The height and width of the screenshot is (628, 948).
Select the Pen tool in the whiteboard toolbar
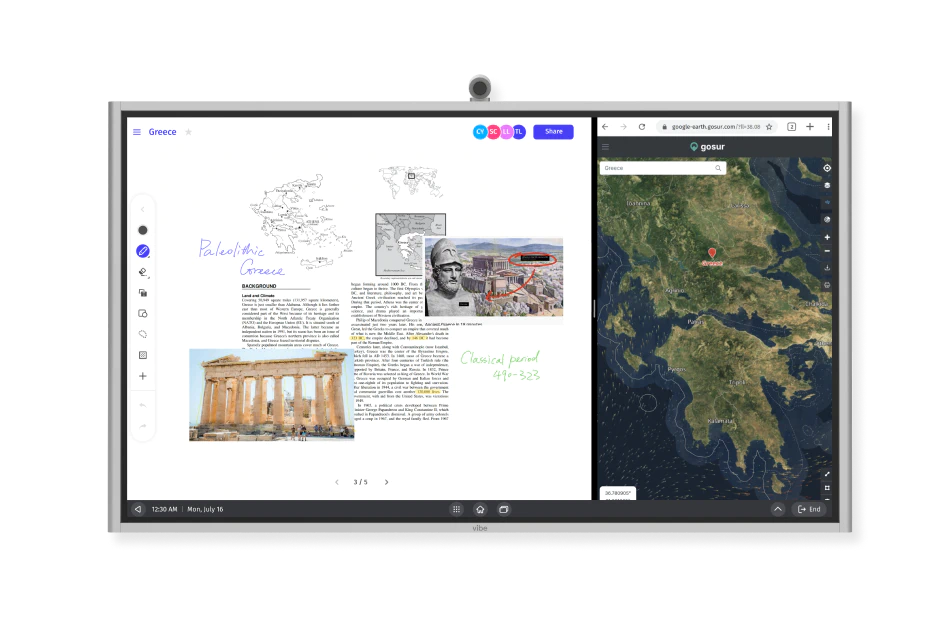click(142, 251)
